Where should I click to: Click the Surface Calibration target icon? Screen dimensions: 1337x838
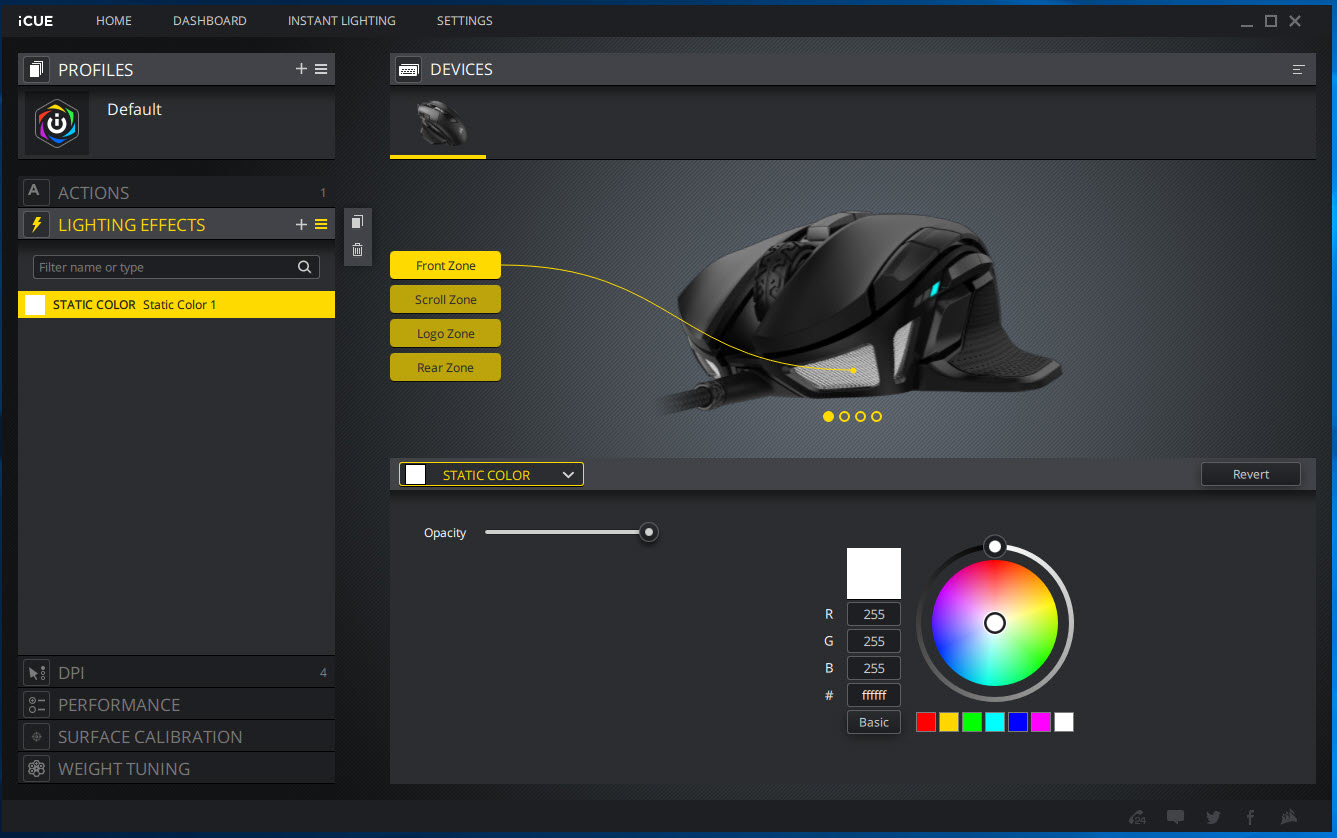36,737
